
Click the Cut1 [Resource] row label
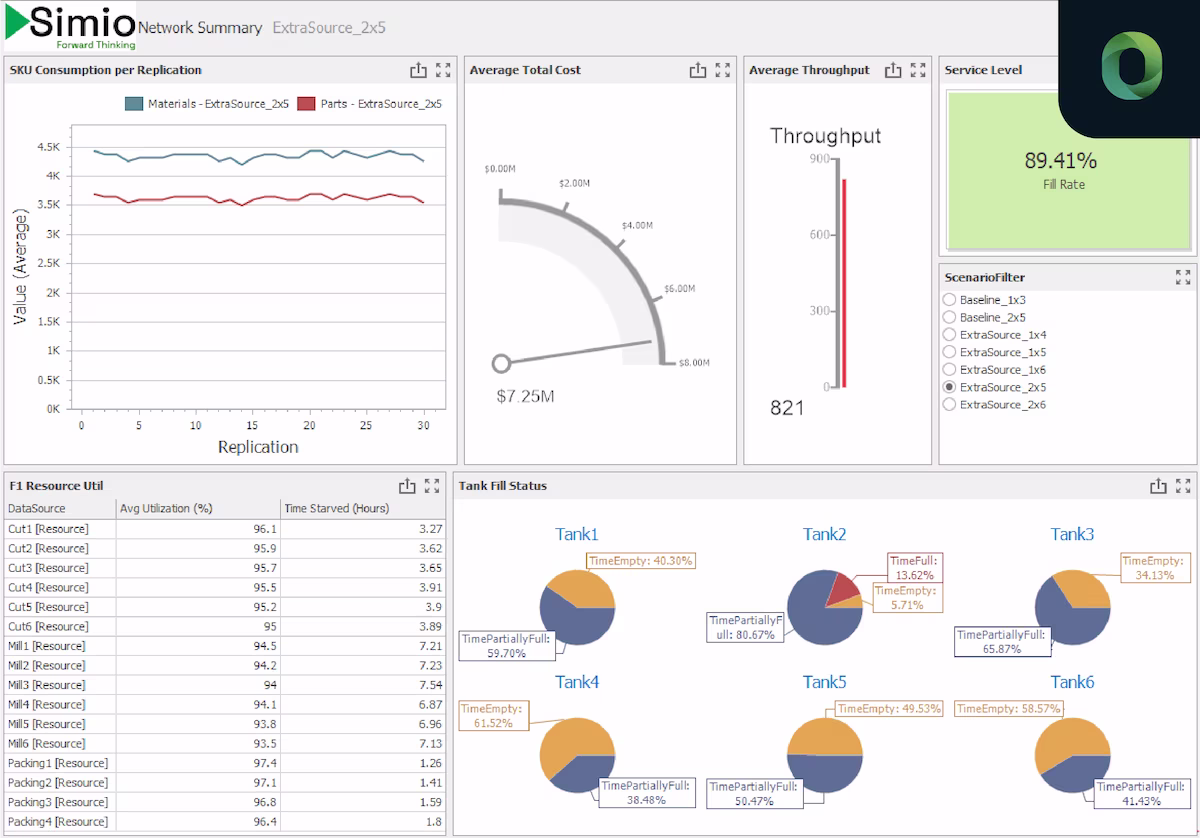point(48,529)
